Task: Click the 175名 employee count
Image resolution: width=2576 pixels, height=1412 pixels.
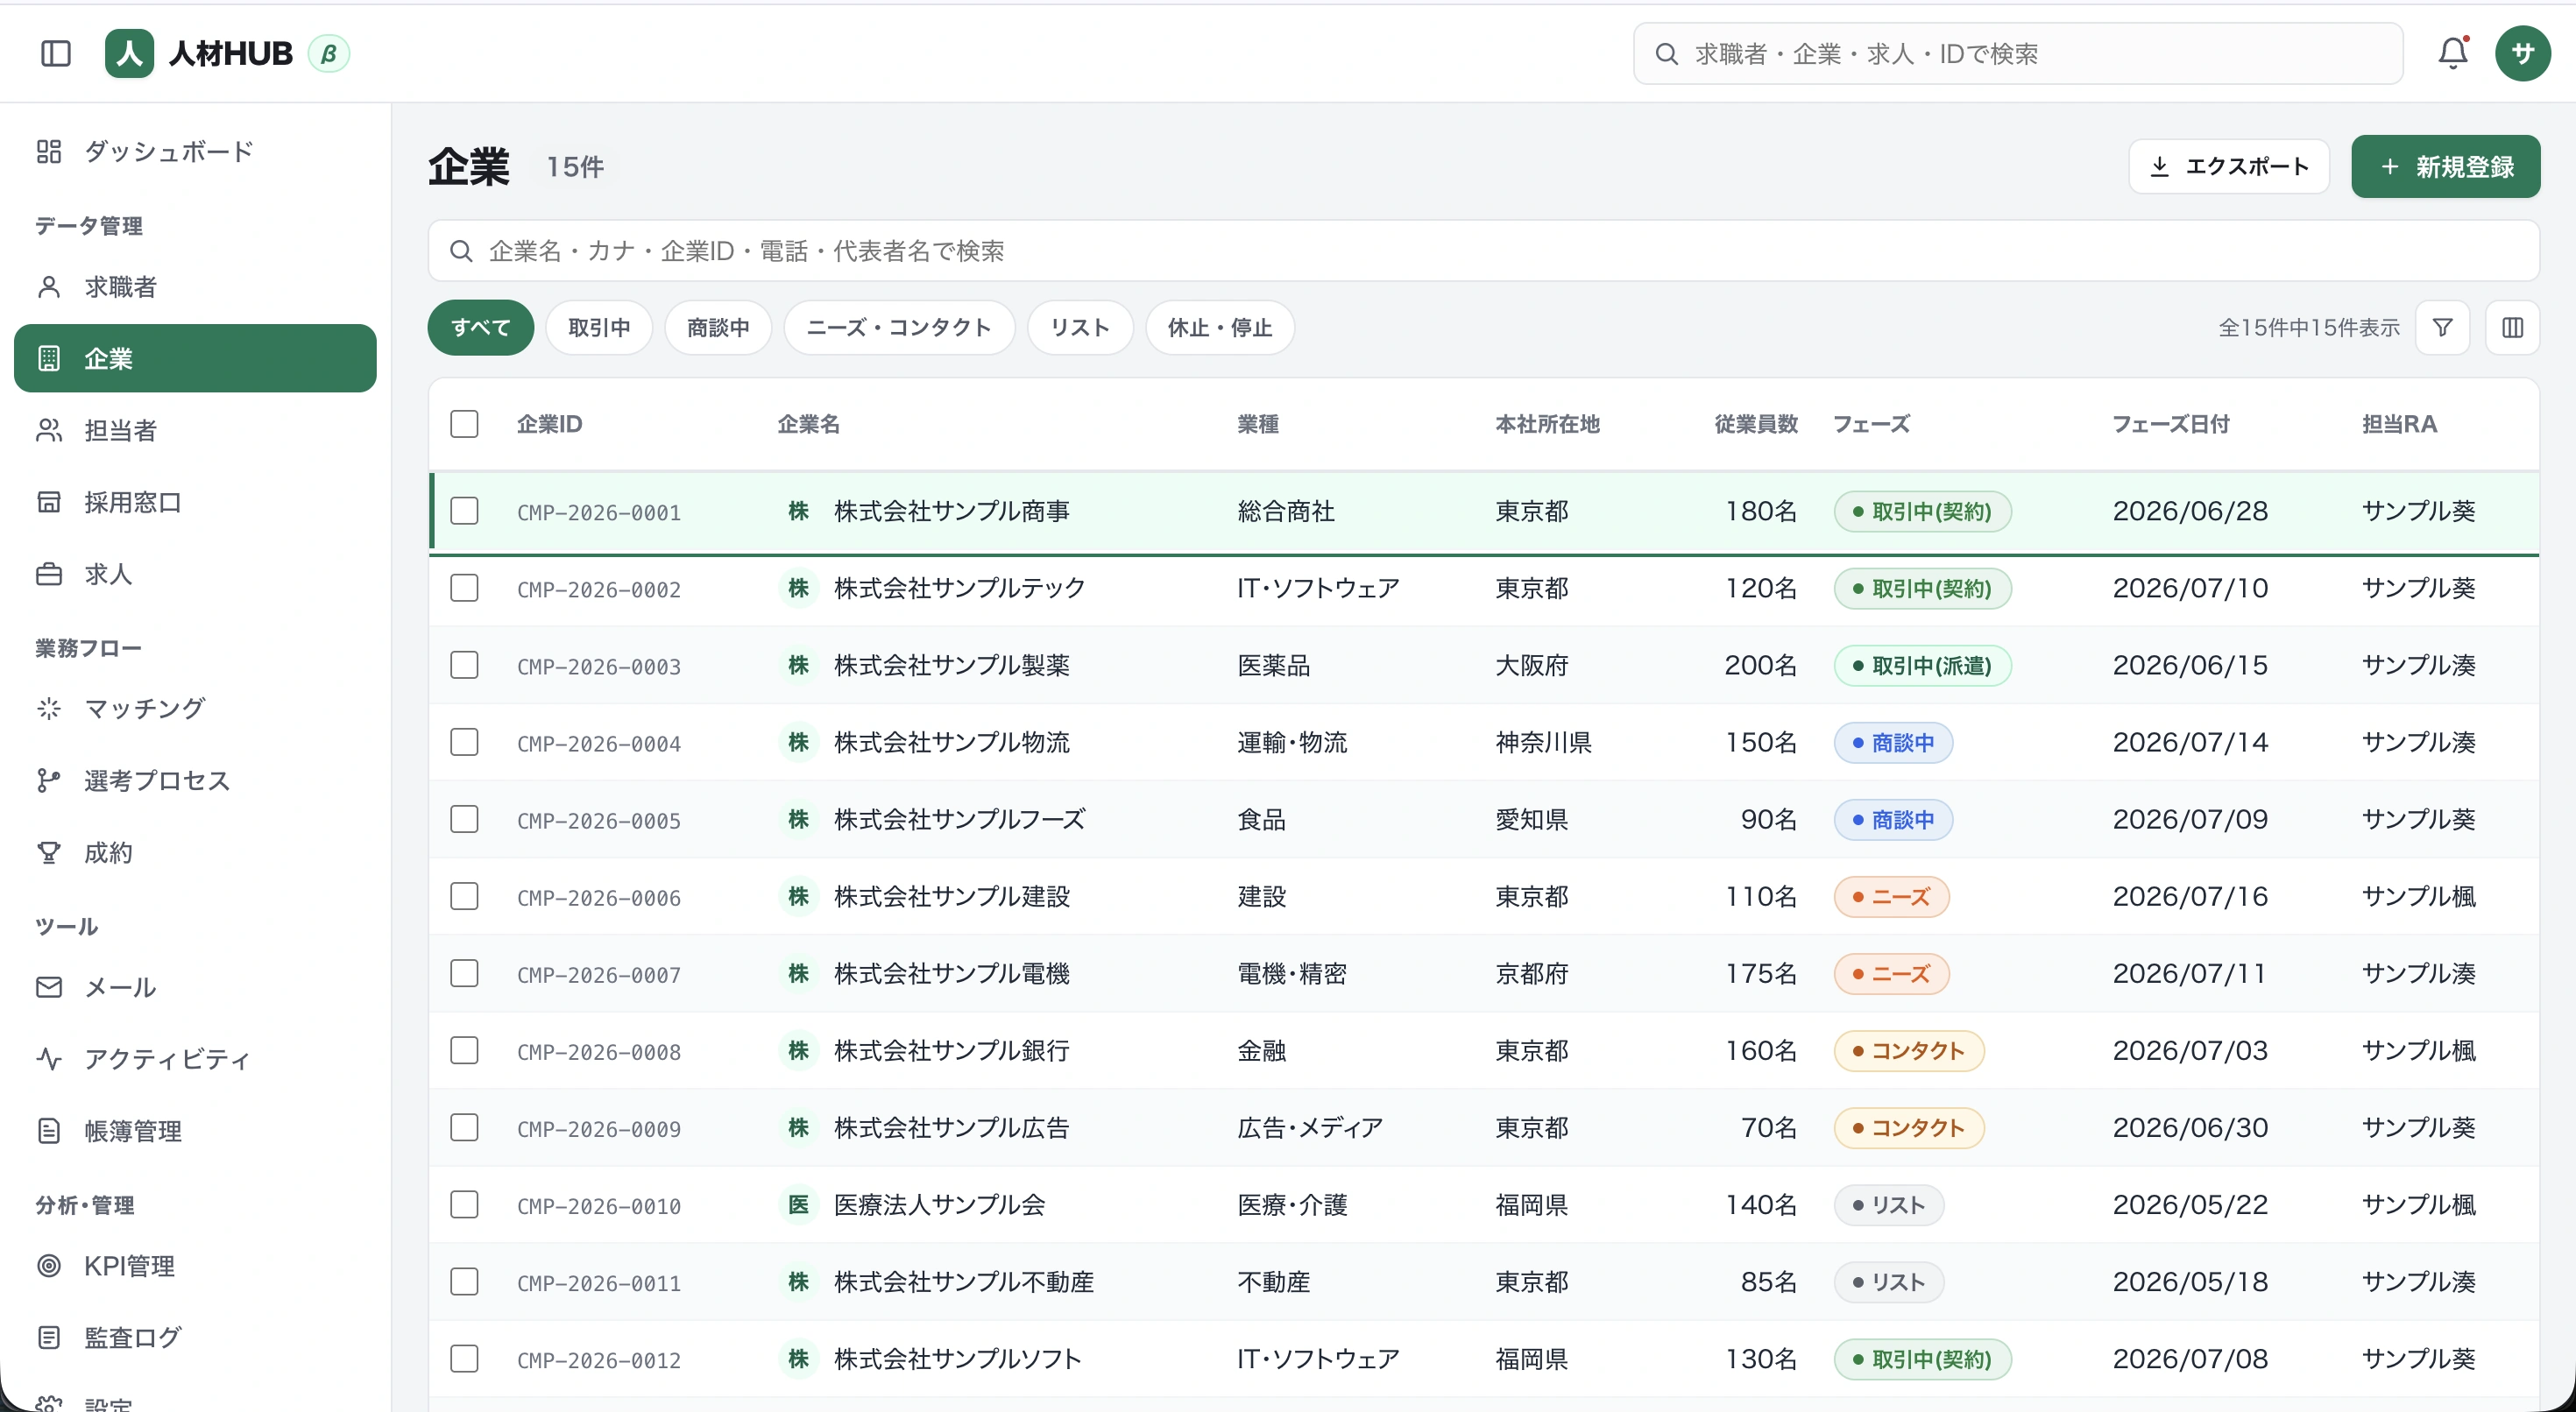Action: [1761, 974]
